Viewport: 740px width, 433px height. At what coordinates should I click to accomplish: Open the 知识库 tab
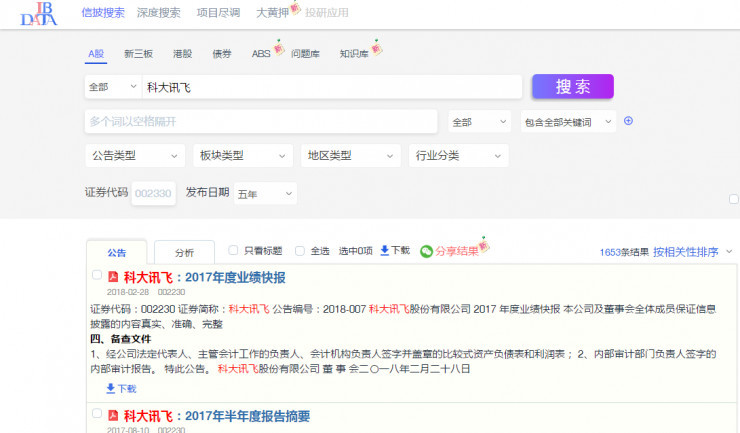(x=354, y=54)
